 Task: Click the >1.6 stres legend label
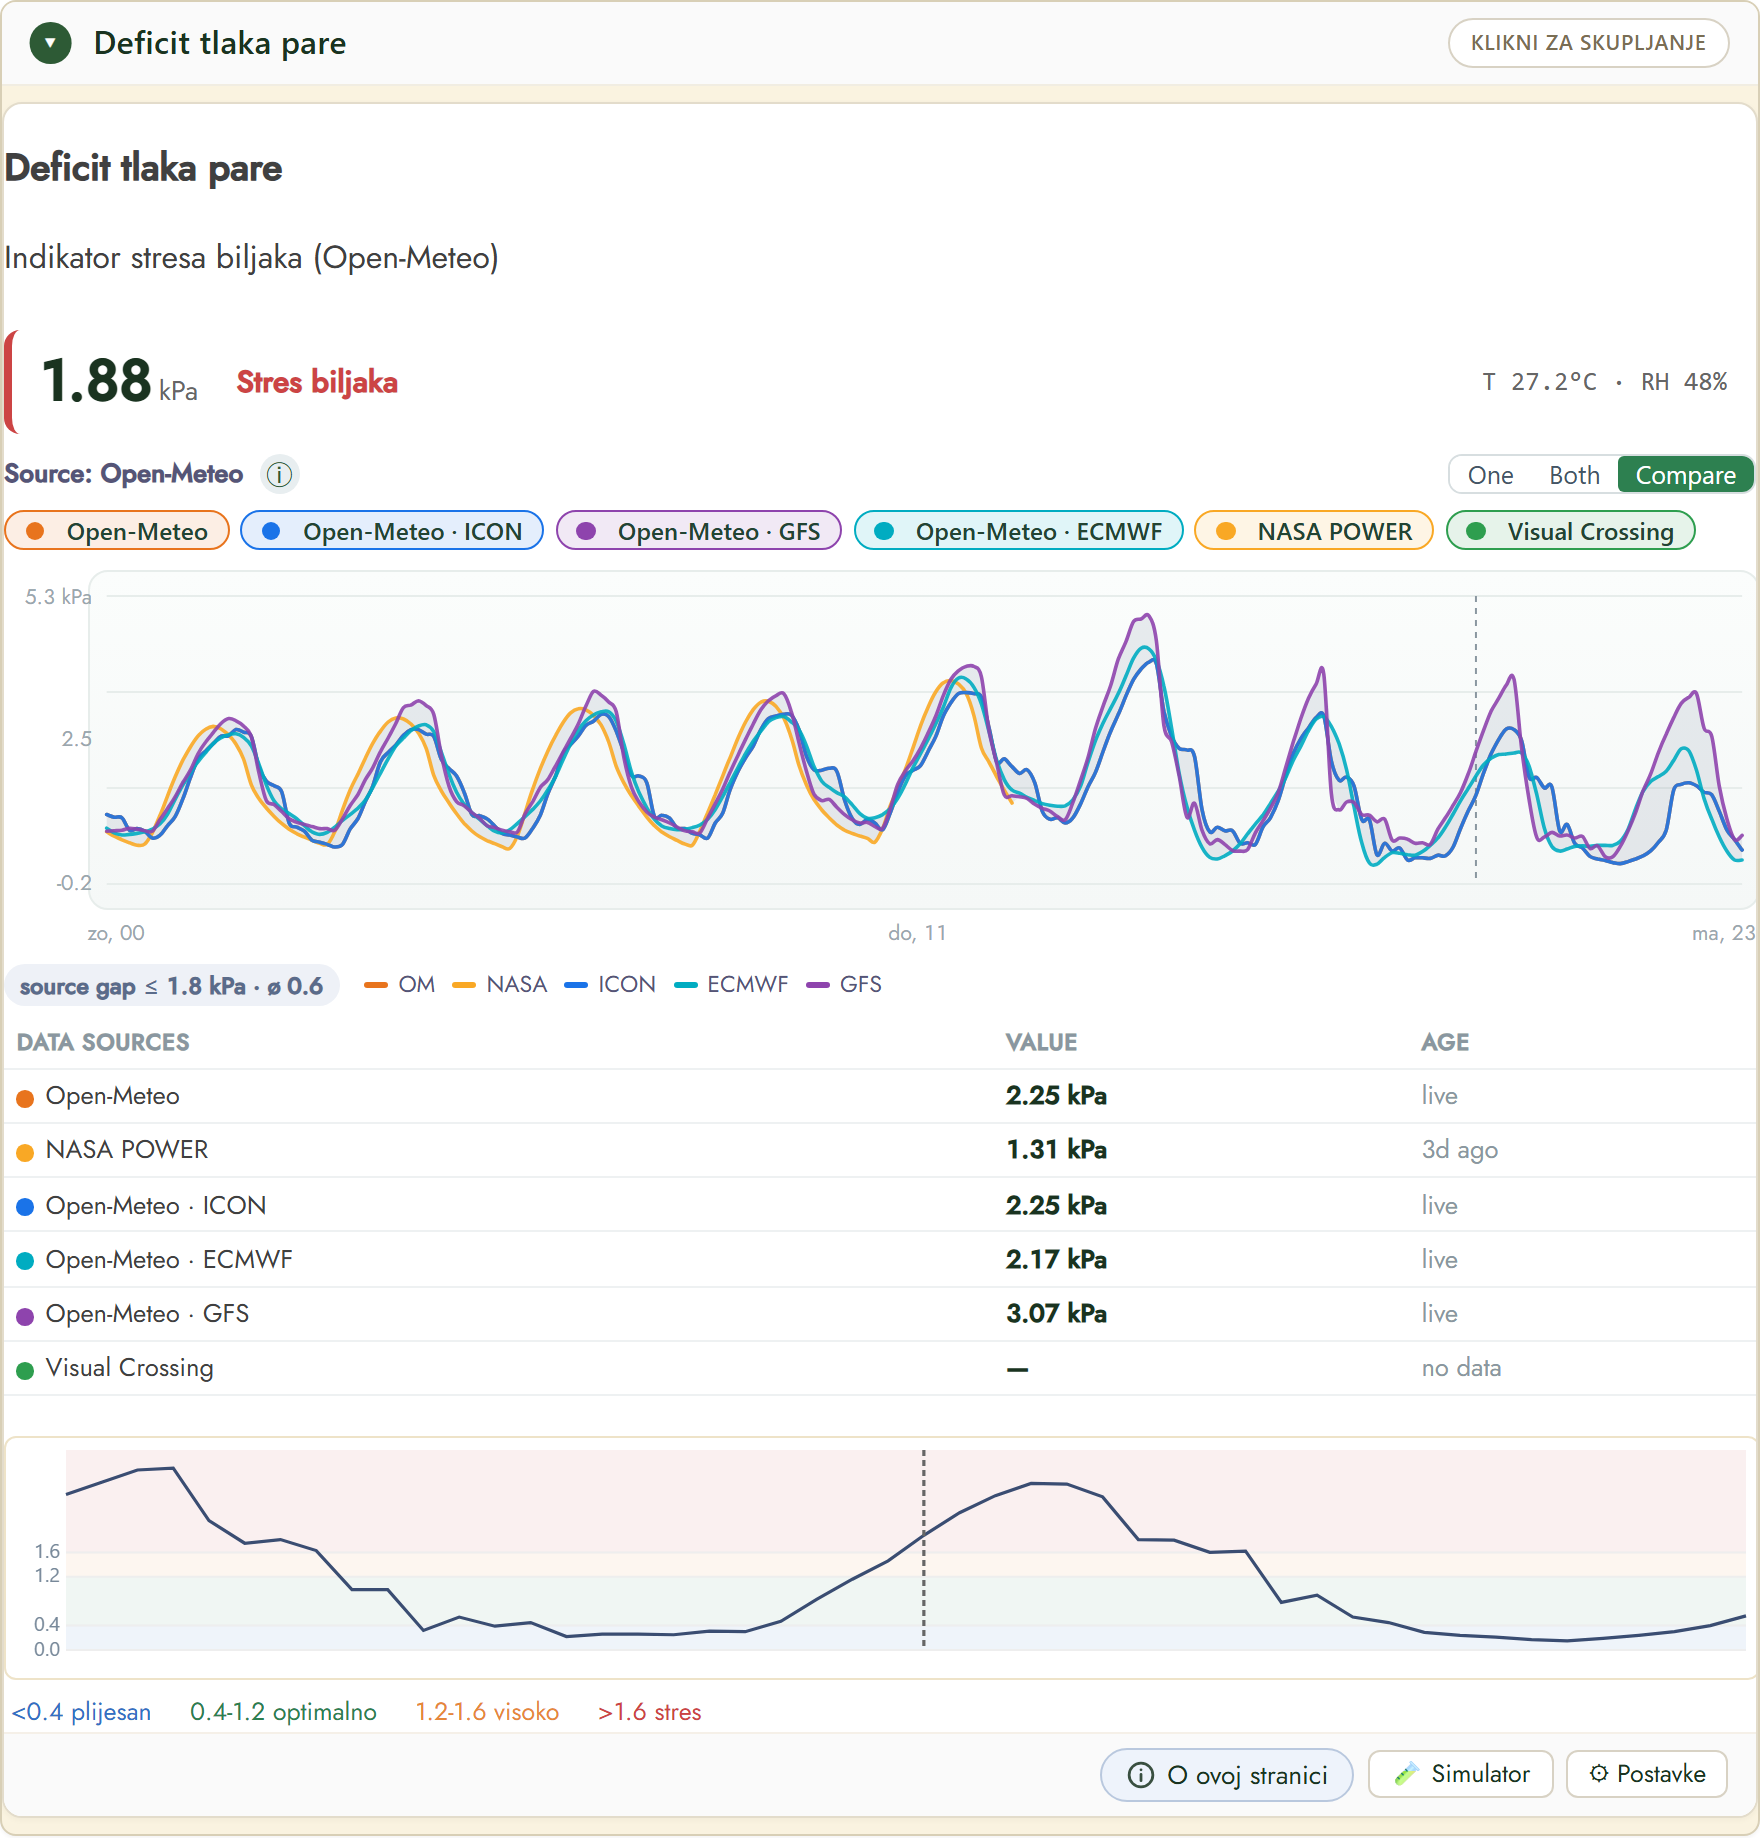(650, 1712)
